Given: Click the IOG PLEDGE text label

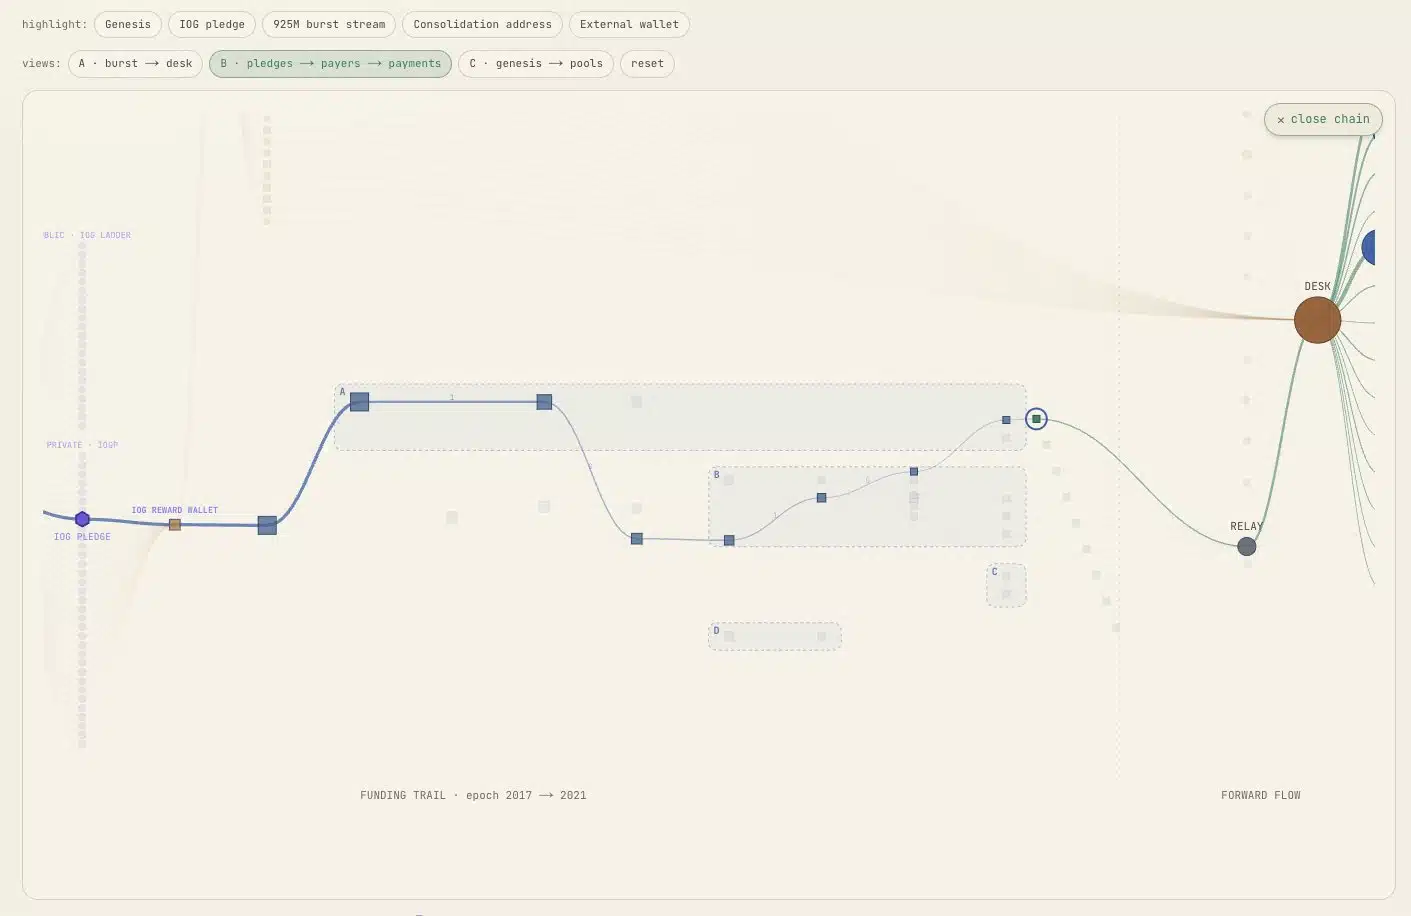Looking at the screenshot, I should [x=82, y=536].
